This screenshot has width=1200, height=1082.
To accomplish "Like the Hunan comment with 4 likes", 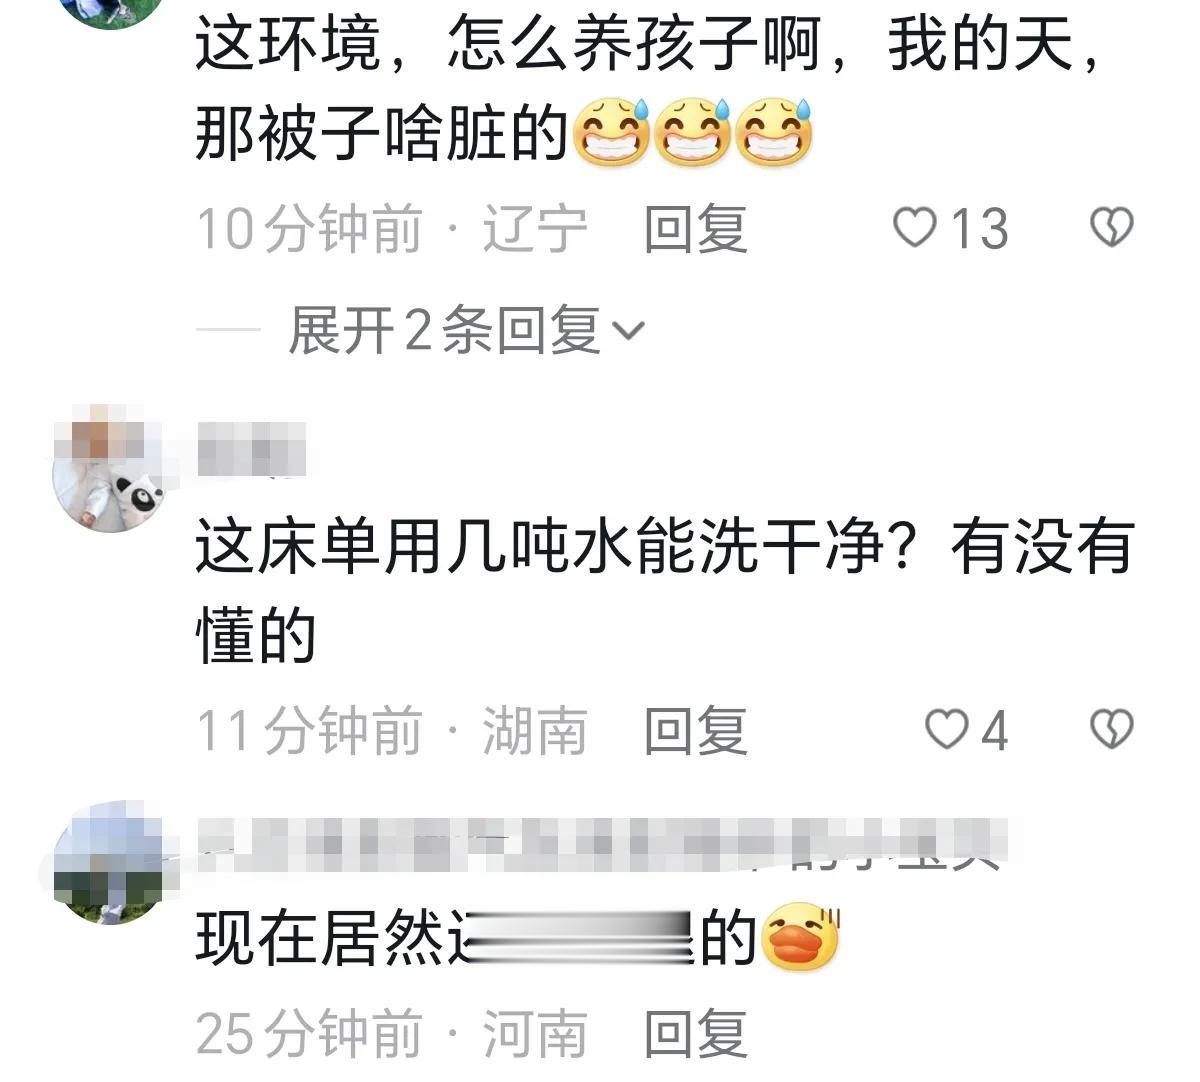I will 946,730.
